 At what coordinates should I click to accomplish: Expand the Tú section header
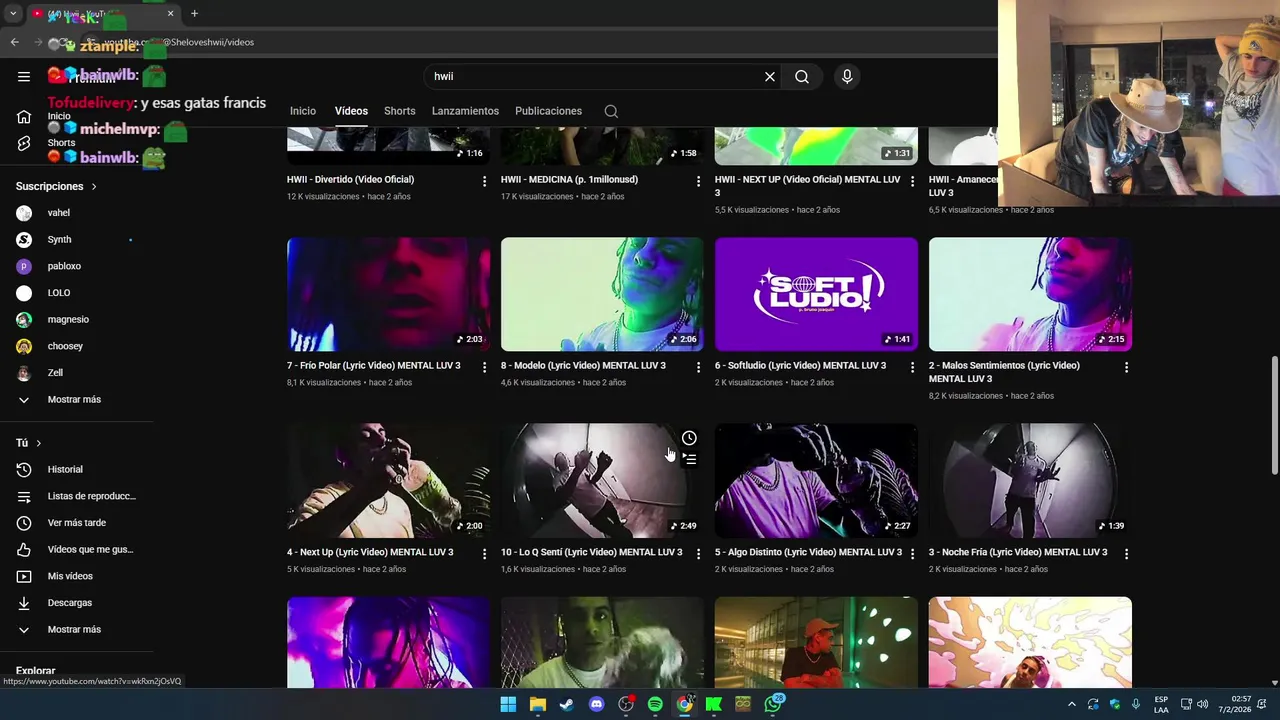pyautogui.click(x=29, y=443)
